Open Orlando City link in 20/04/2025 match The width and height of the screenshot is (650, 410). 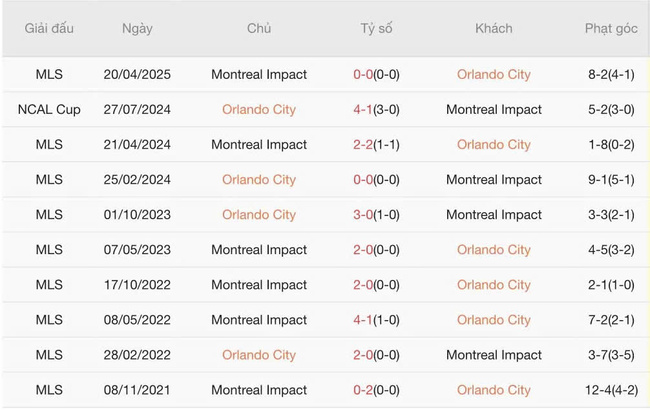(493, 74)
